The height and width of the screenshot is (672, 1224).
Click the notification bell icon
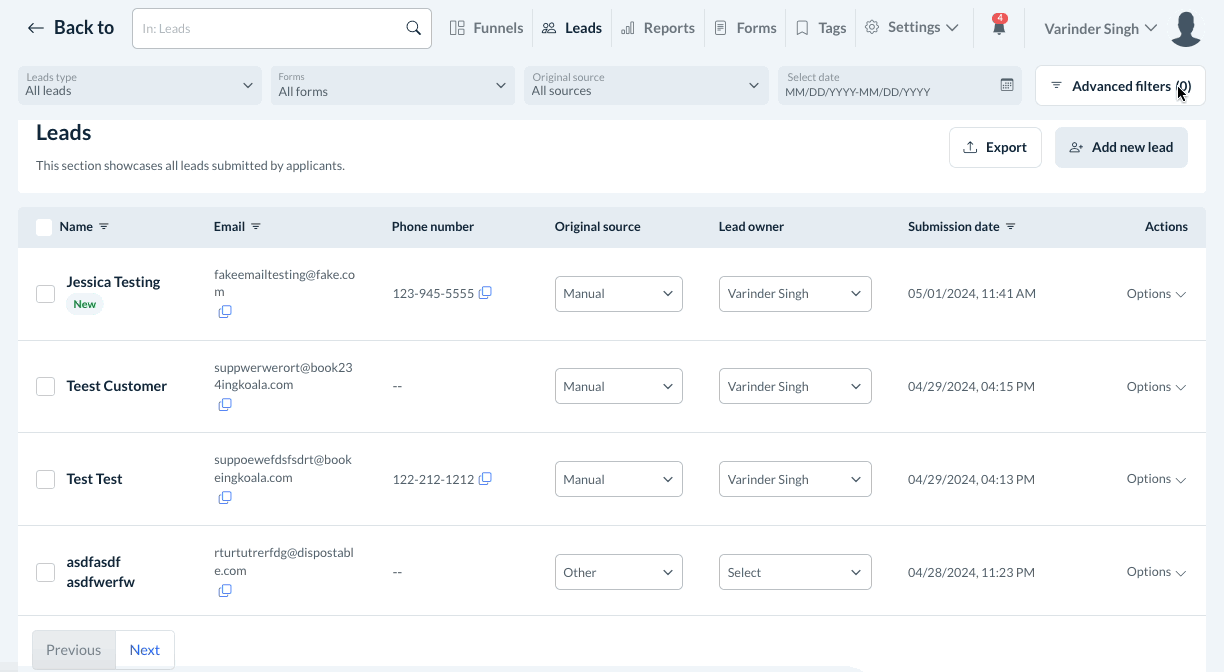(x=998, y=28)
